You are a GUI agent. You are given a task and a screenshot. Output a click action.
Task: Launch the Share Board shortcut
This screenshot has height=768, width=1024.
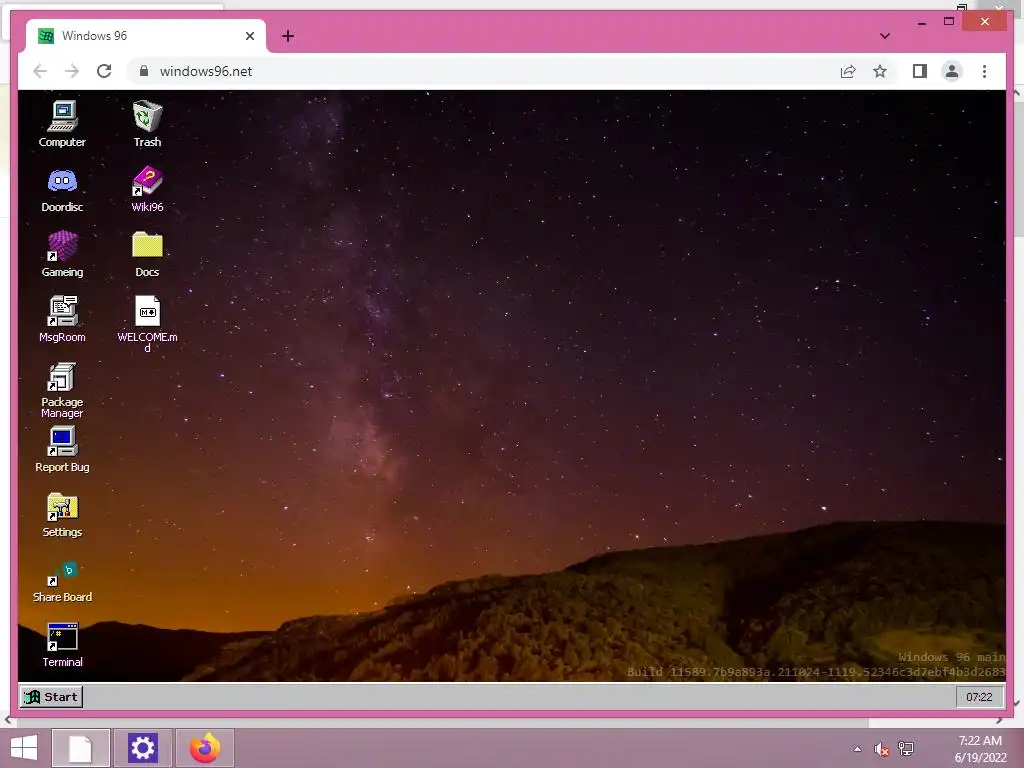[x=62, y=580]
